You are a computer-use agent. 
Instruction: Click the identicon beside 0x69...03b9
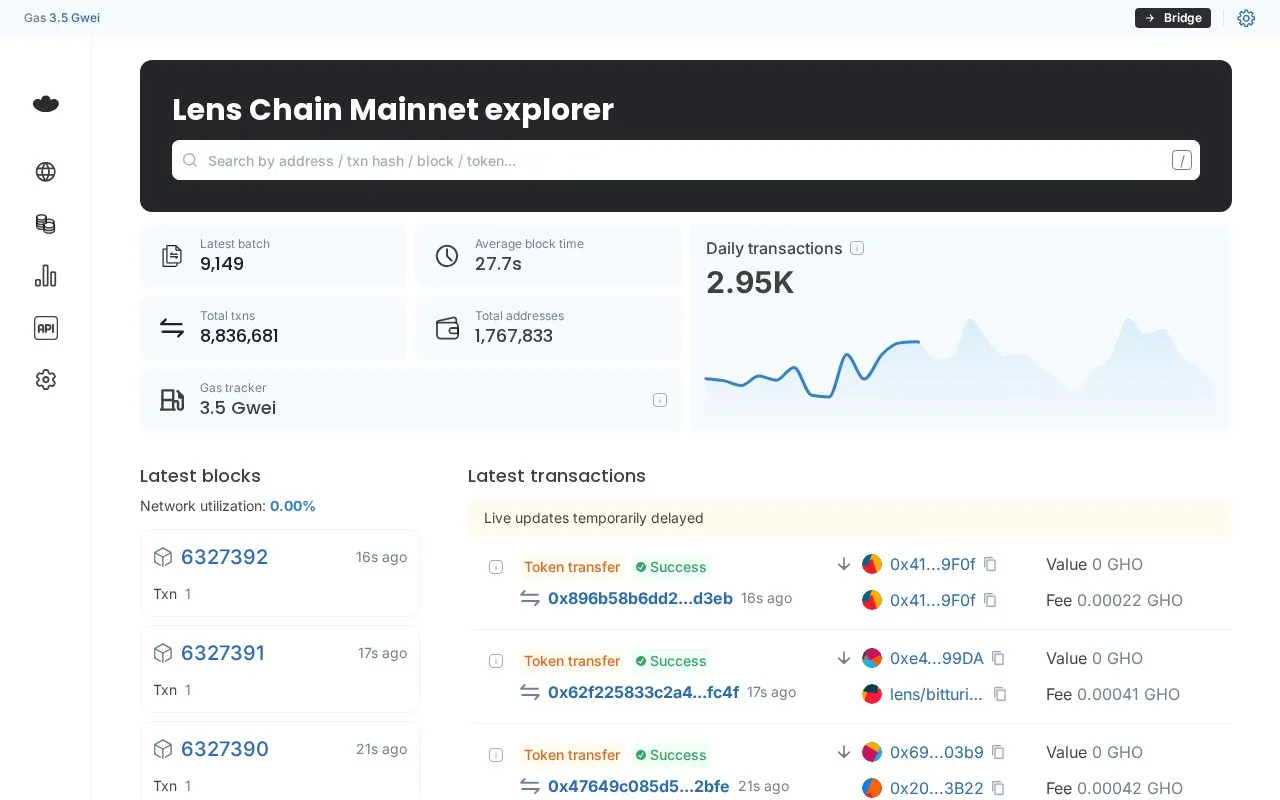coord(872,752)
